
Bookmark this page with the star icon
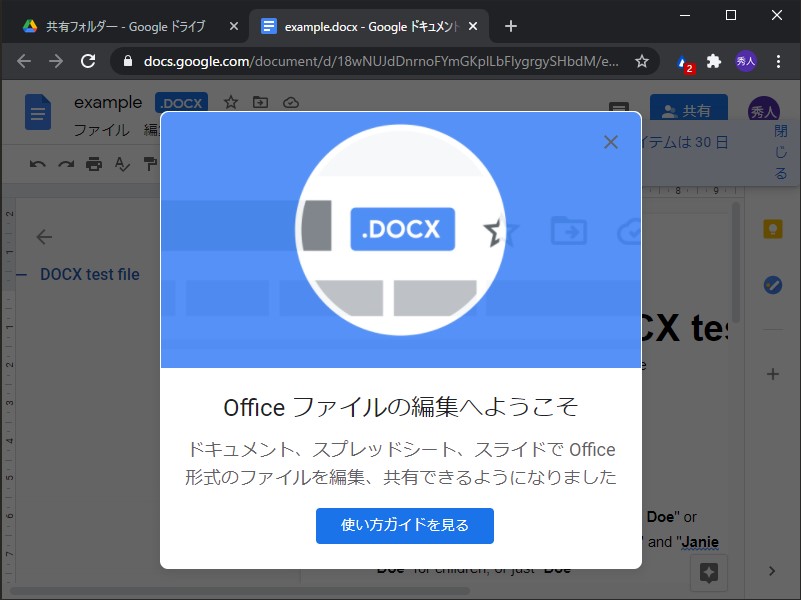pos(642,62)
